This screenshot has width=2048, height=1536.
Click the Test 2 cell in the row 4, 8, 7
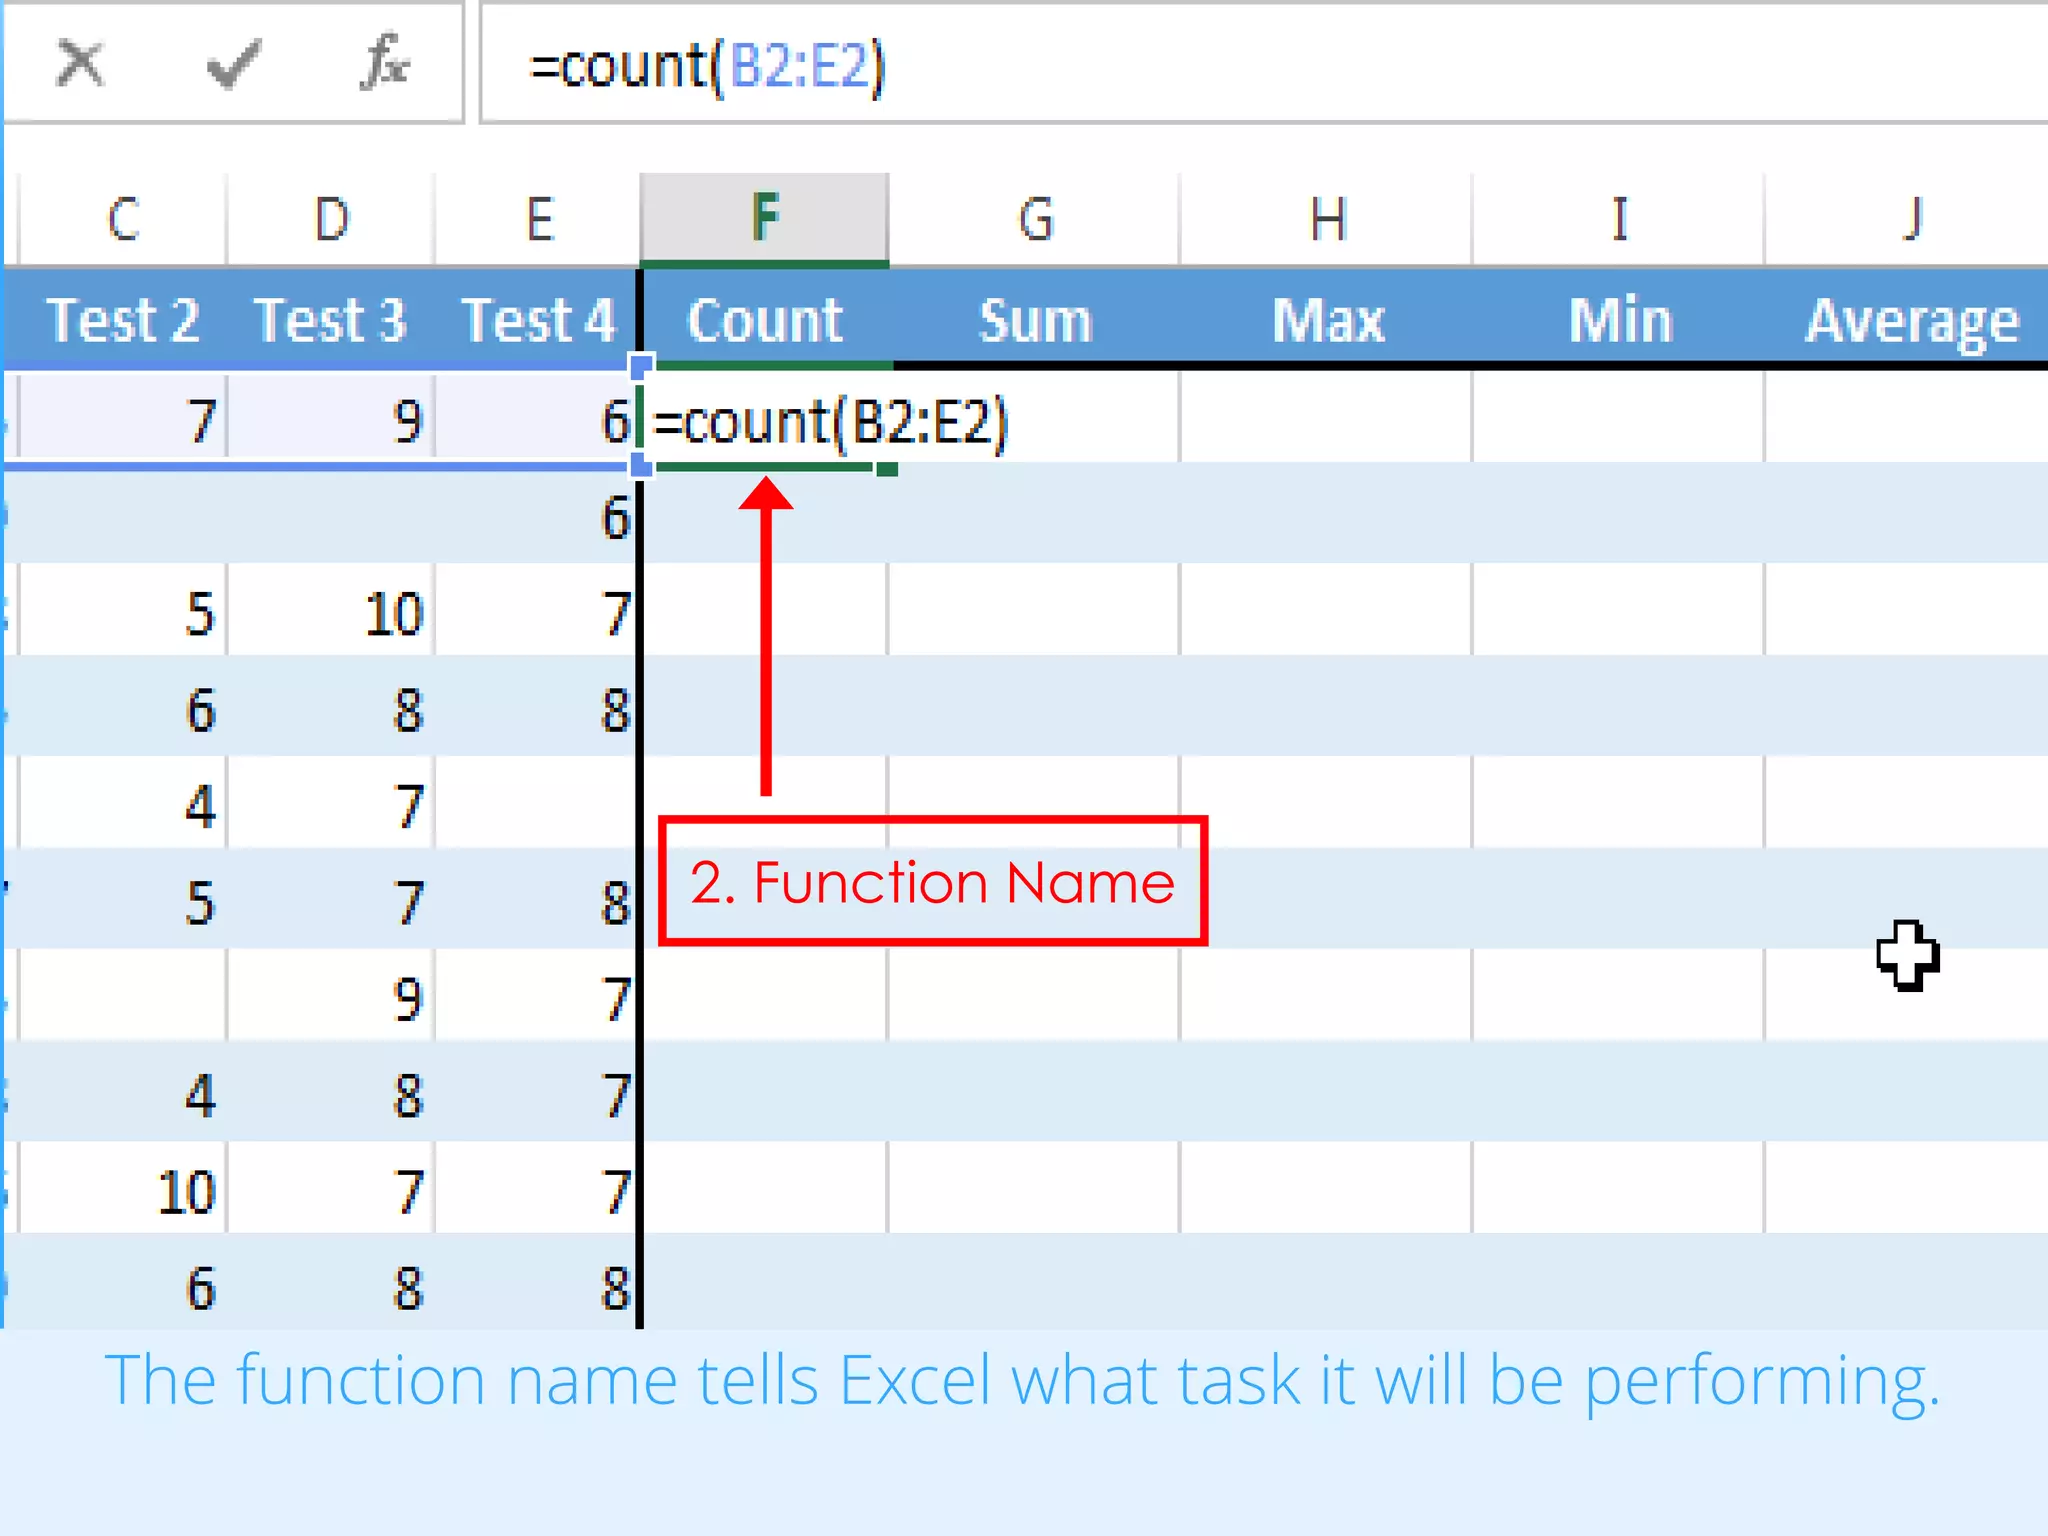pyautogui.click(x=123, y=1093)
